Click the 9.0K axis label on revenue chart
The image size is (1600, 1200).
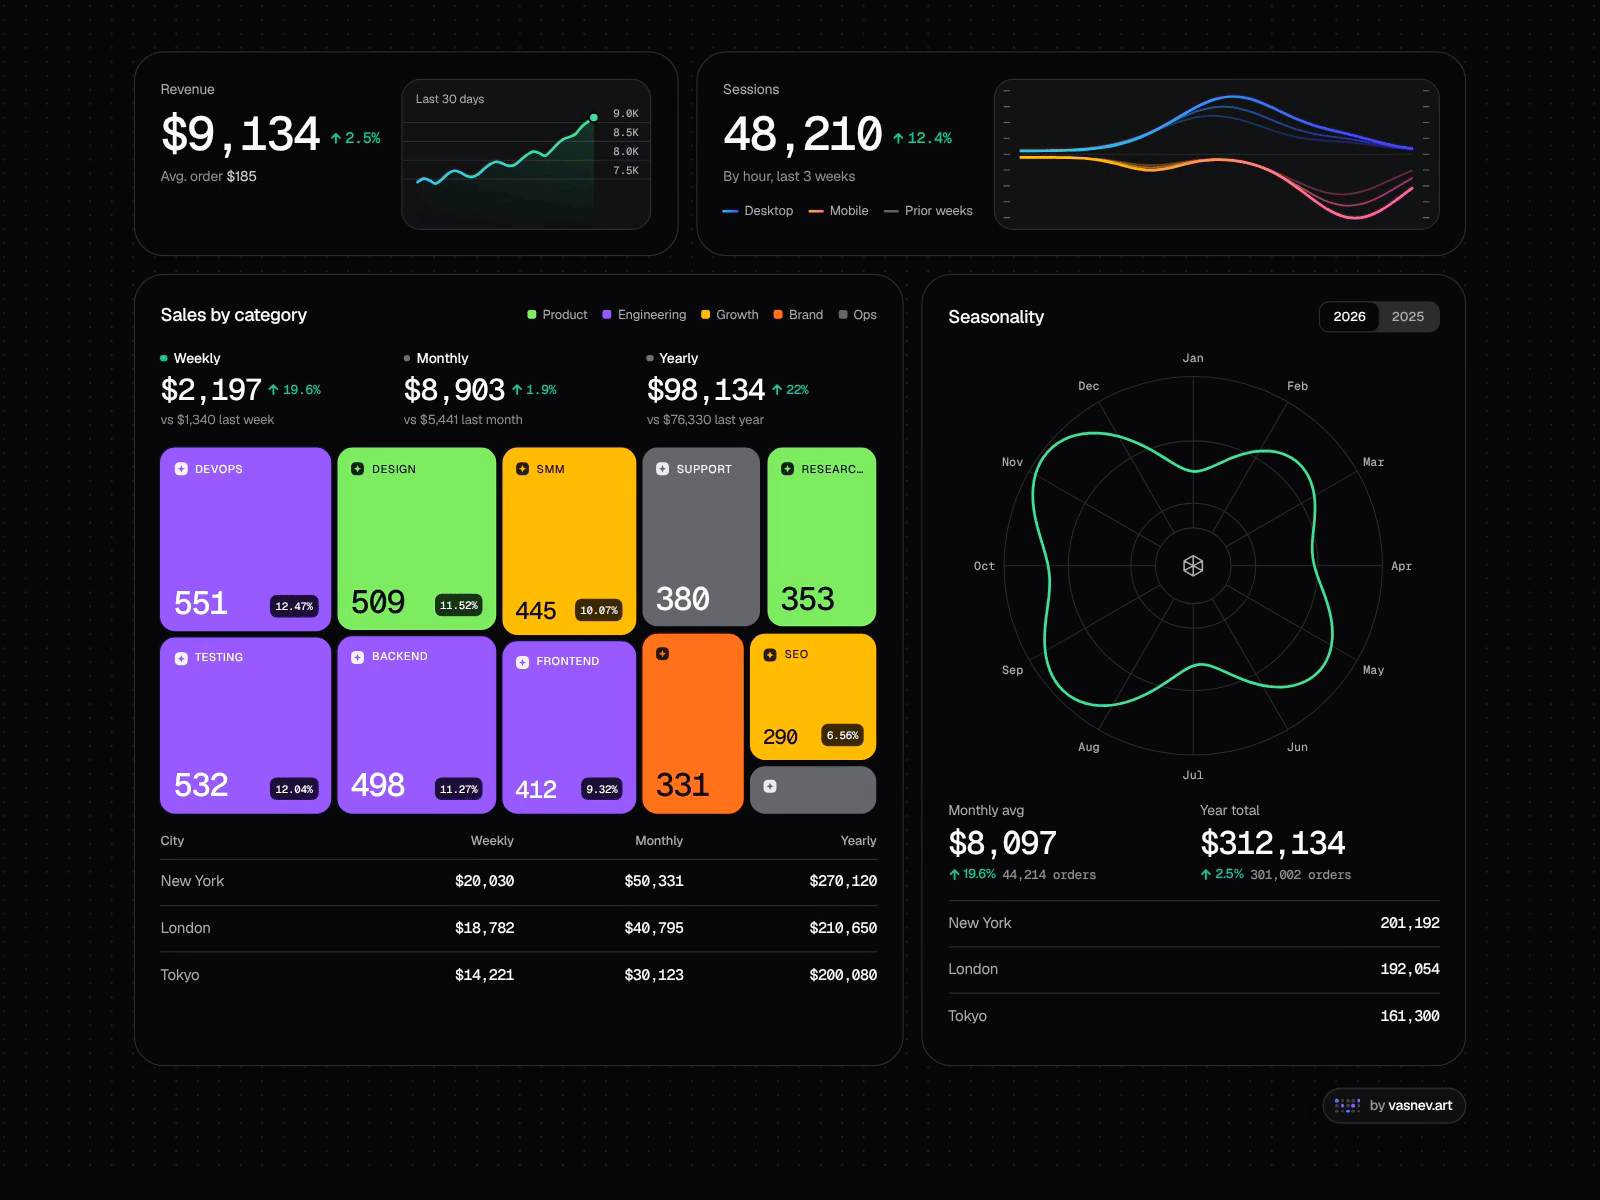pos(626,114)
